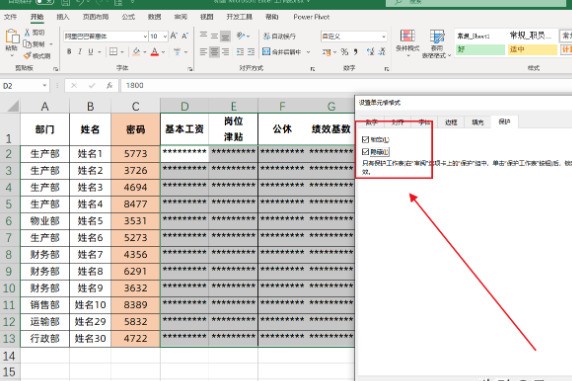Click the 行政部 department cell
572x381 pixels.
pyautogui.click(x=45, y=338)
